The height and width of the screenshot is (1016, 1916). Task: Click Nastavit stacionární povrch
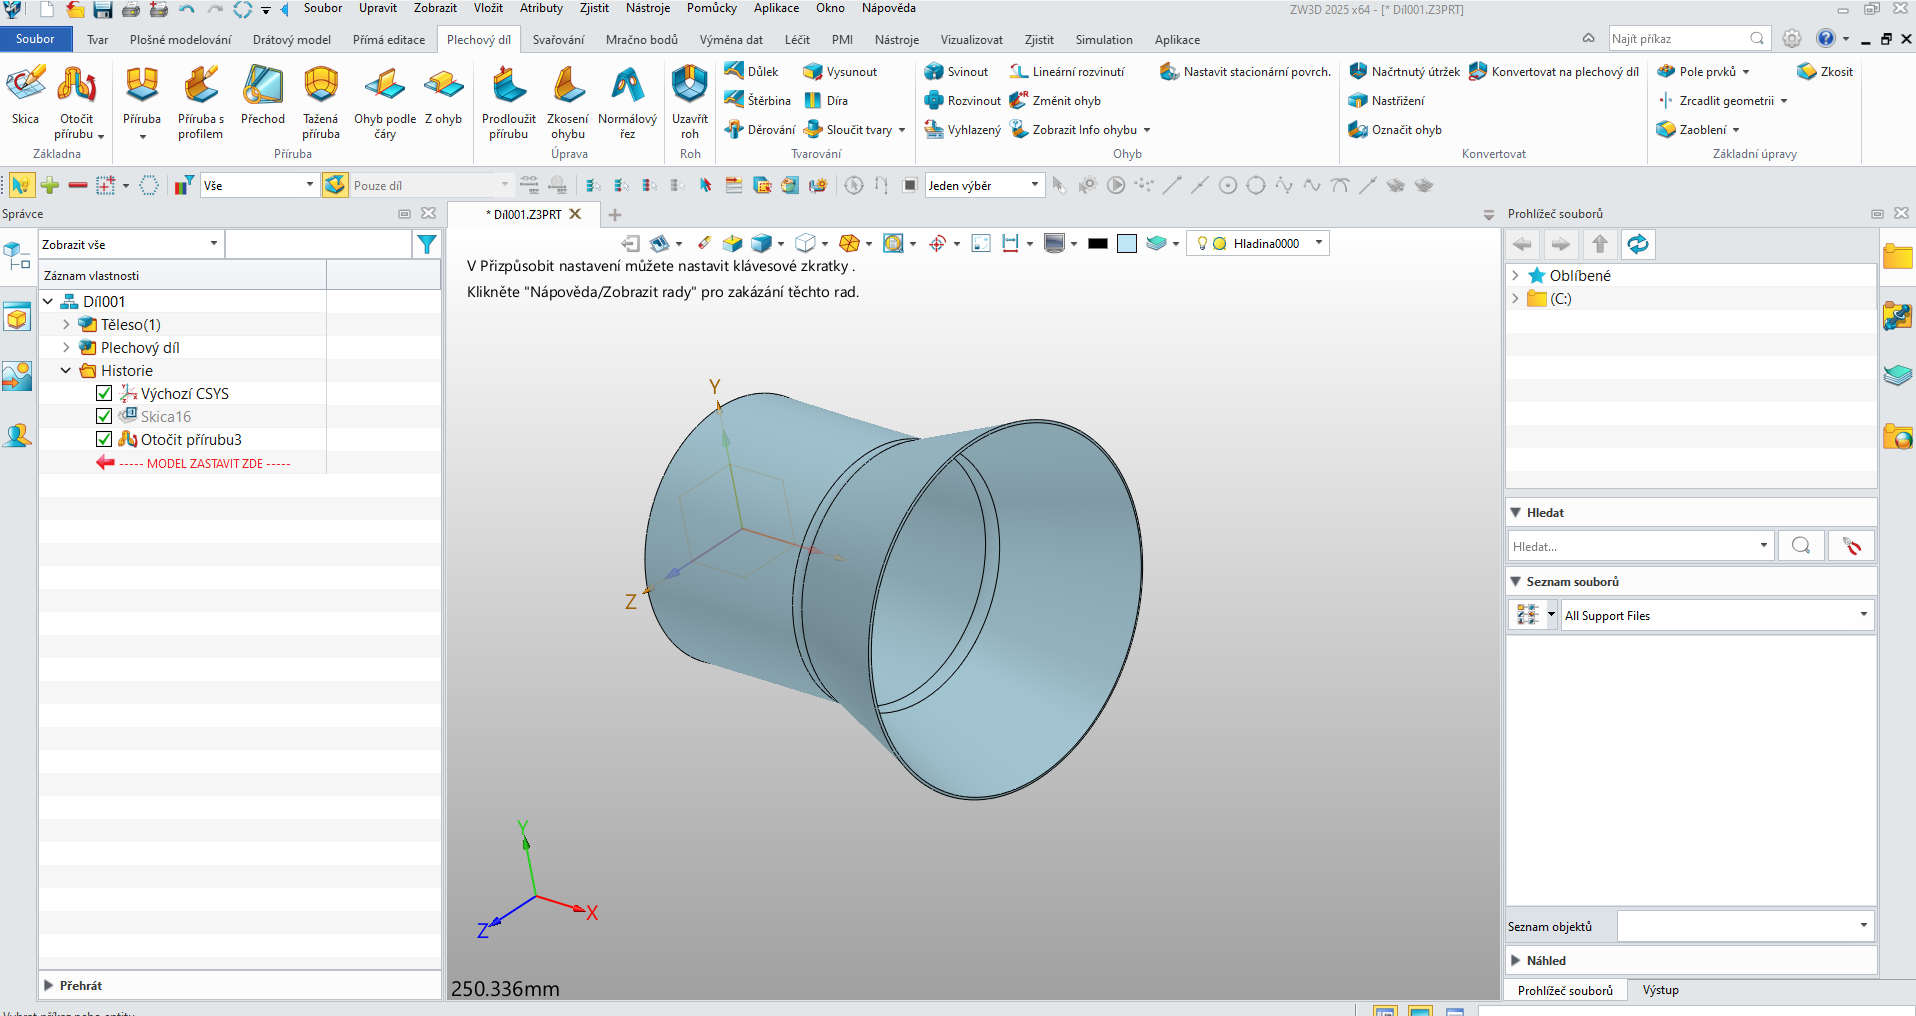[x=1245, y=72]
